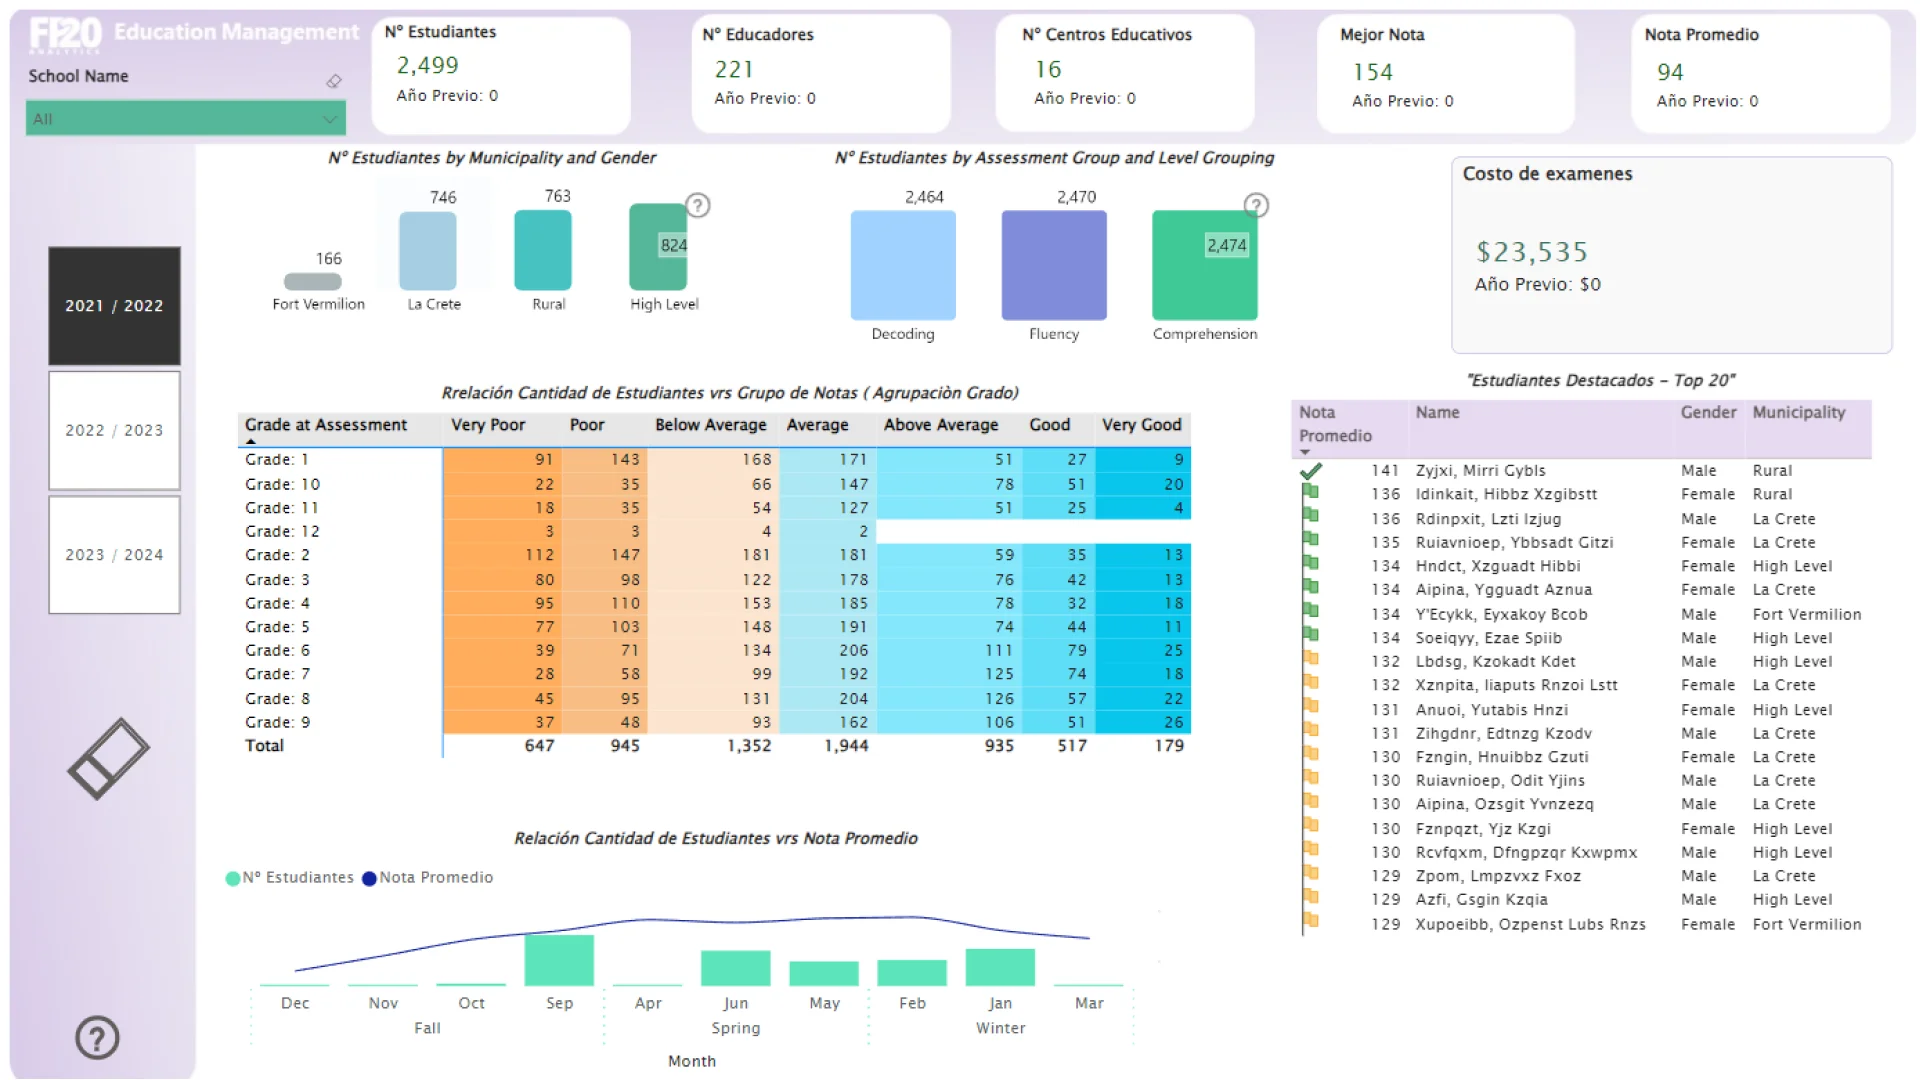The height and width of the screenshot is (1080, 1920).
Task: Click the large eraser reset filters icon
Action: tap(108, 759)
